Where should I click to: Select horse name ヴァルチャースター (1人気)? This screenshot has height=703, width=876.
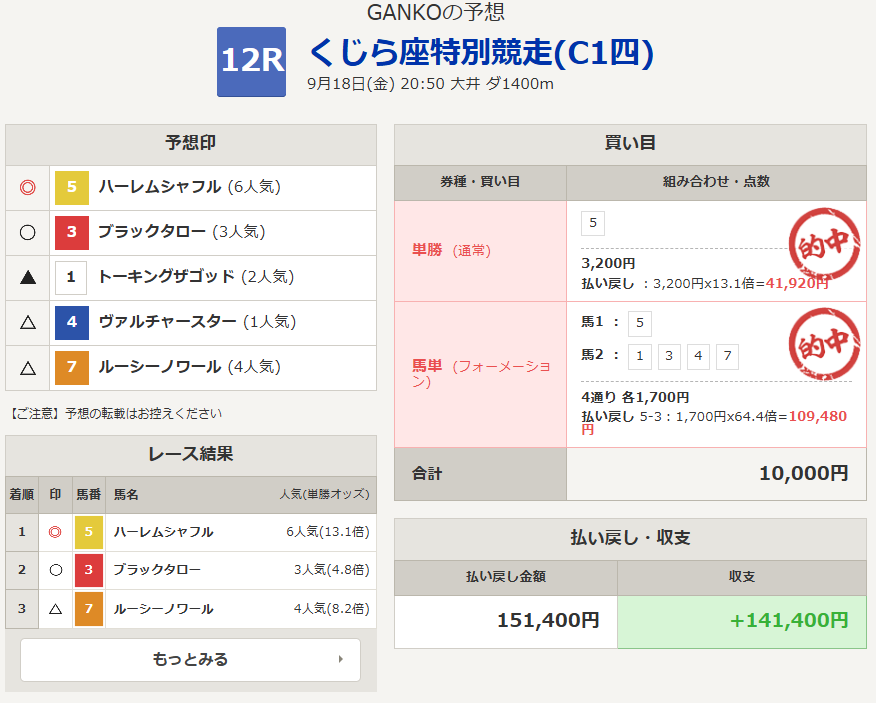[x=197, y=322]
